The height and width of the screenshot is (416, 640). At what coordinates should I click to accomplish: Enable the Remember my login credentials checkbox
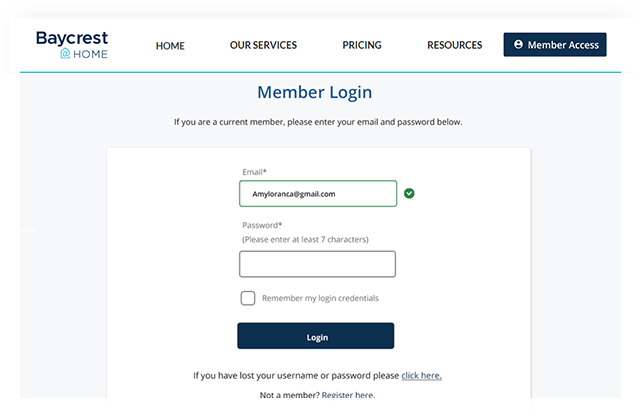click(248, 298)
